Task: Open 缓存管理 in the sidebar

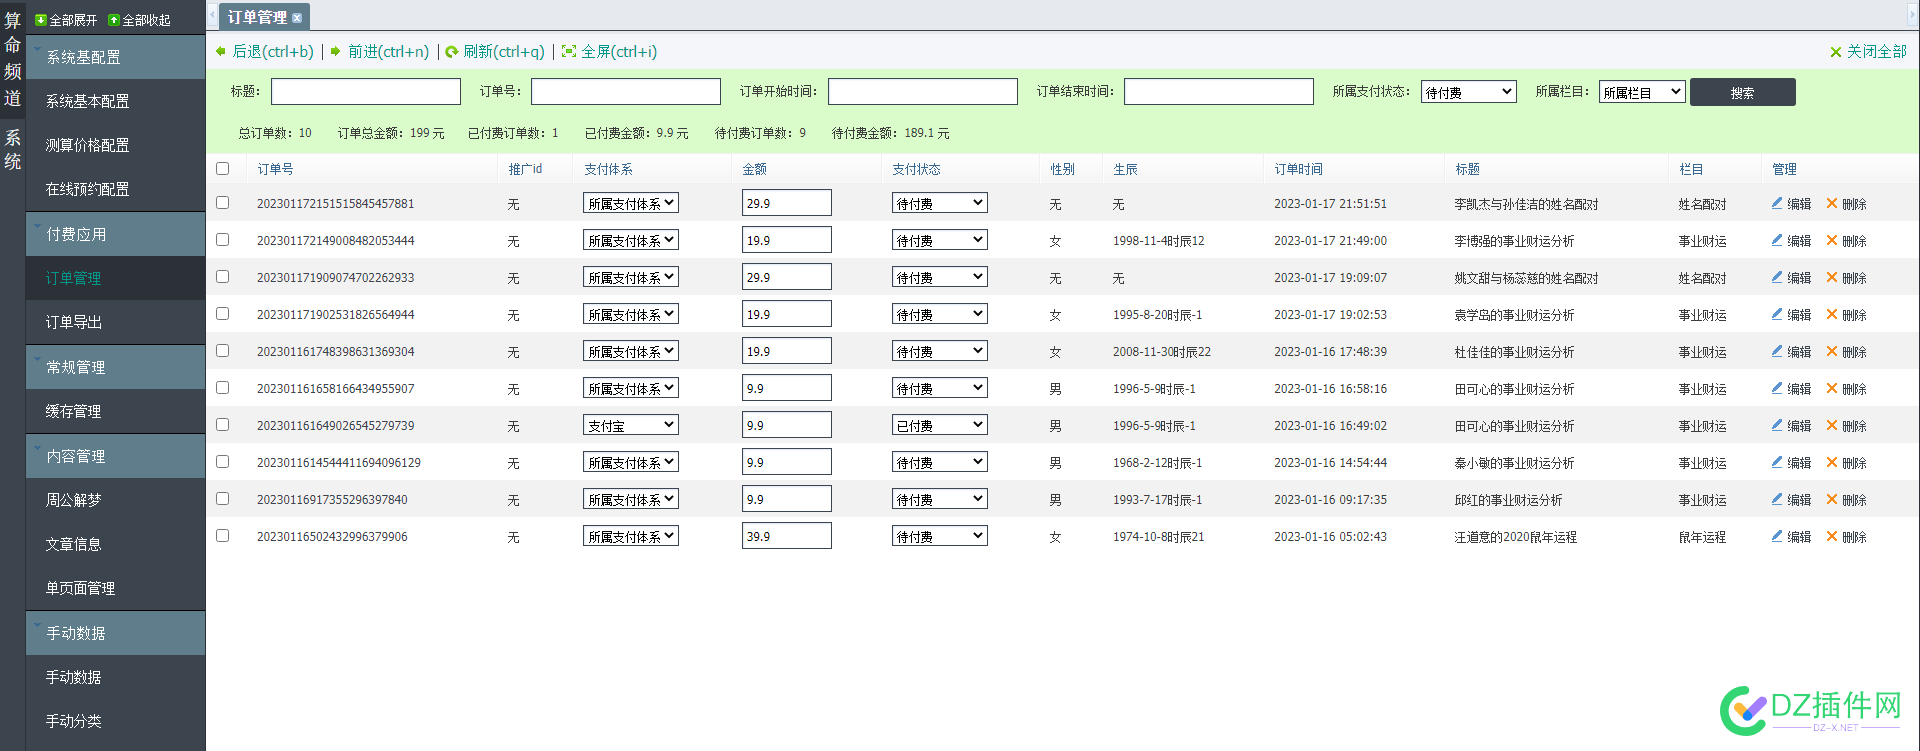Action: point(74,411)
